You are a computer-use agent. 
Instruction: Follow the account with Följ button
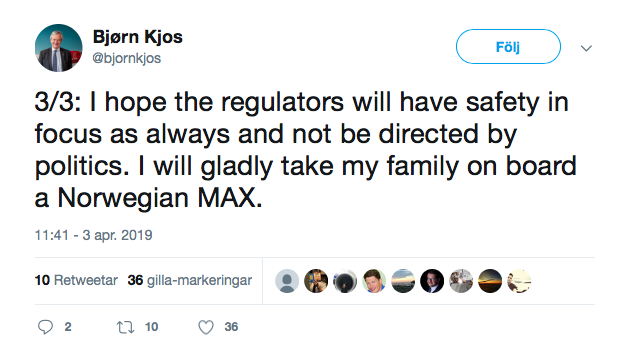click(508, 47)
